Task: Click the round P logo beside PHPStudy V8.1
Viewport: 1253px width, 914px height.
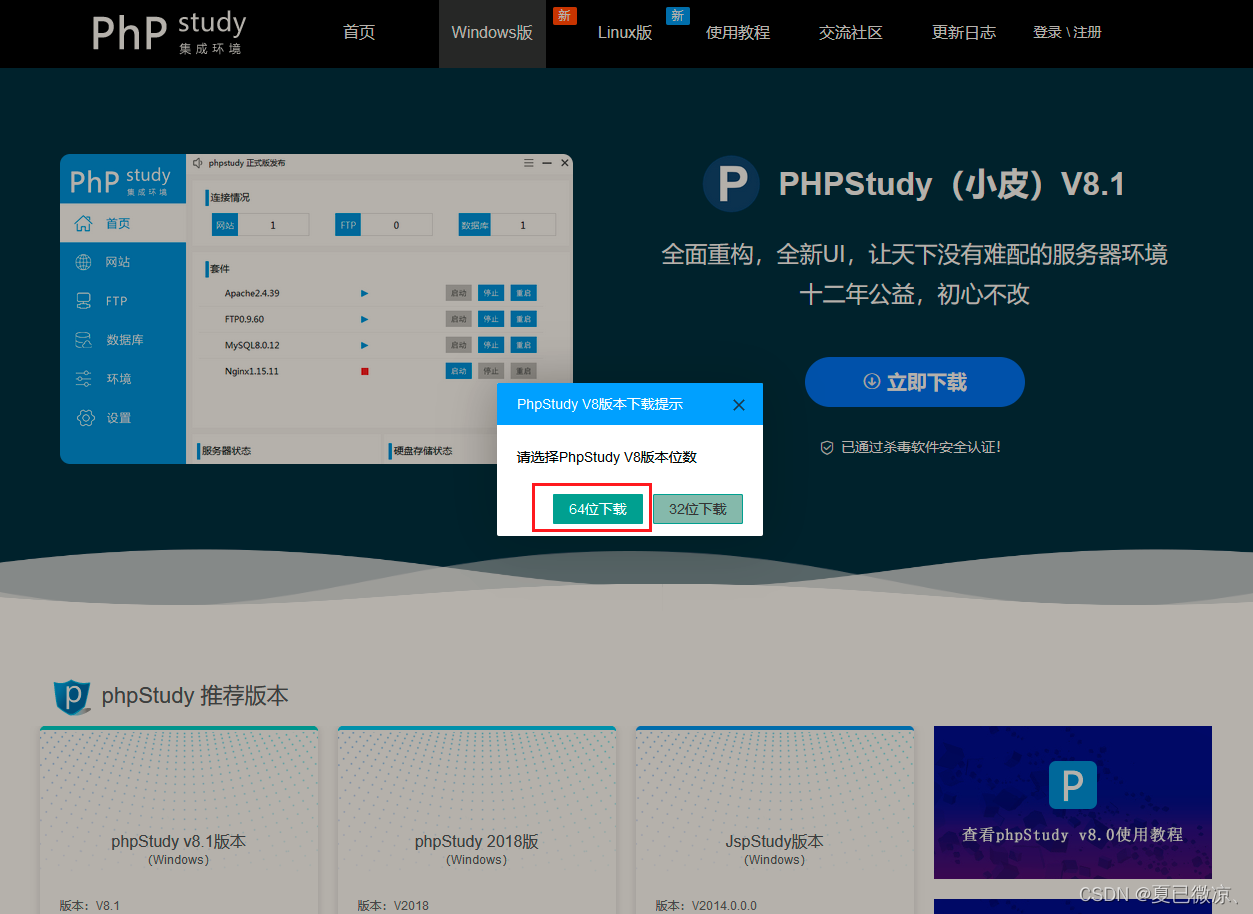Action: pos(731,184)
